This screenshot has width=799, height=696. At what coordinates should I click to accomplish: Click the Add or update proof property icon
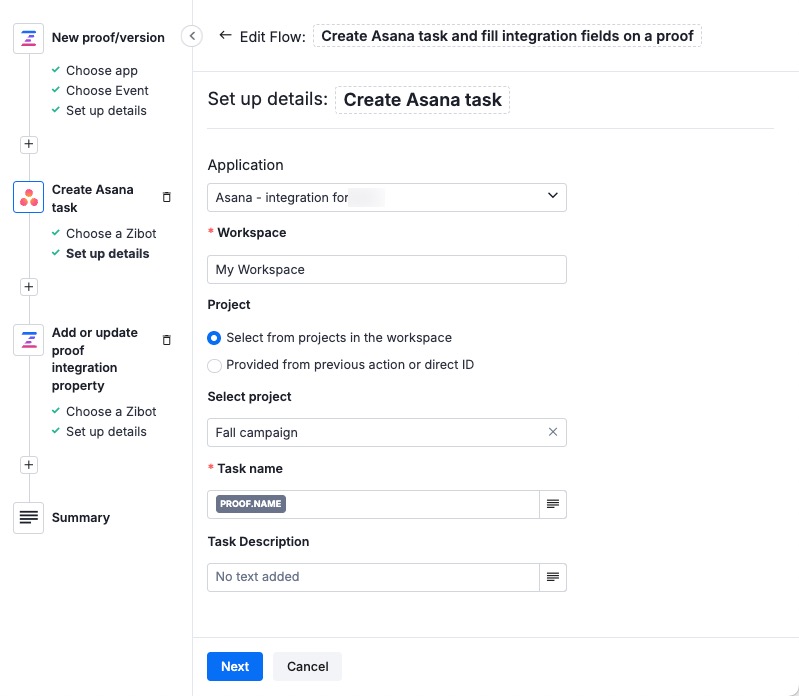click(x=29, y=340)
